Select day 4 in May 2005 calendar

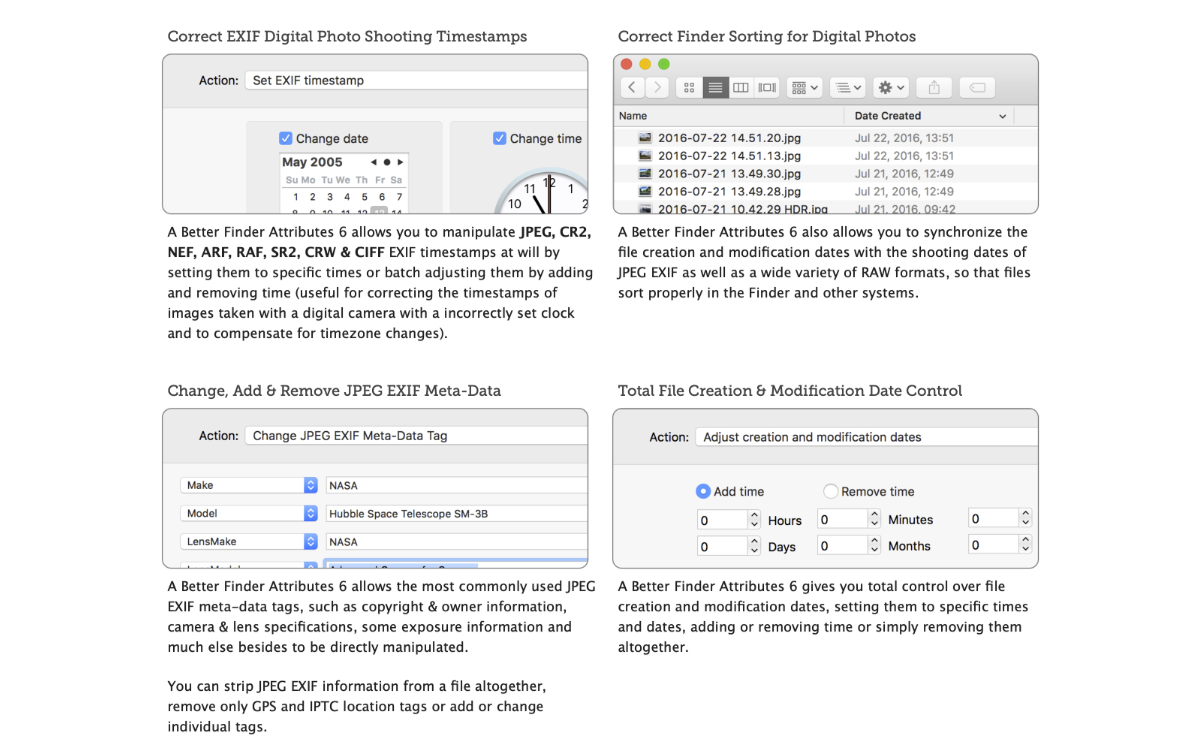click(x=347, y=197)
